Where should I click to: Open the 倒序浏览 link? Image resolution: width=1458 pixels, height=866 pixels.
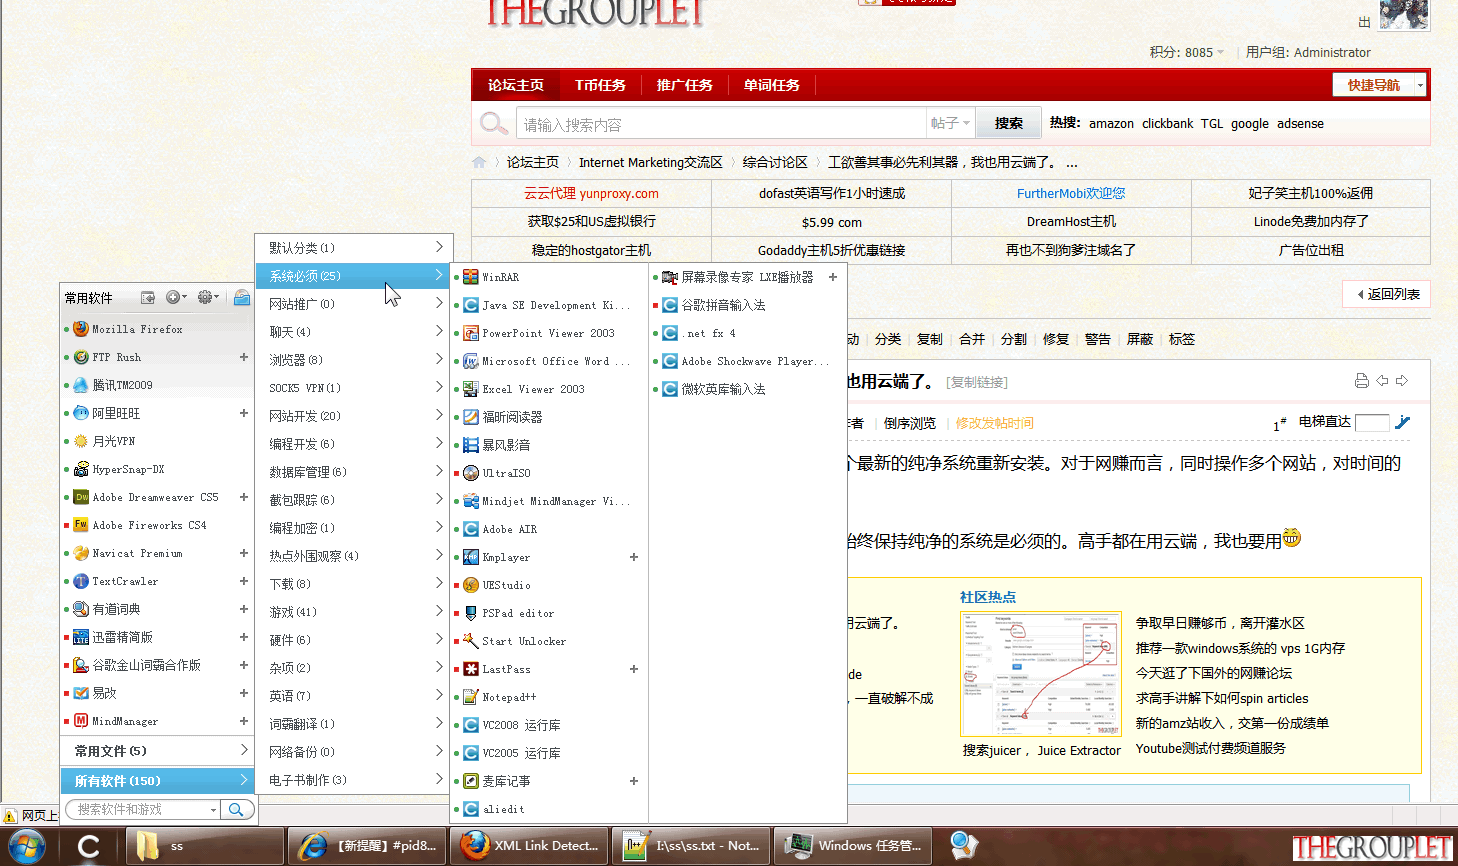coord(910,423)
